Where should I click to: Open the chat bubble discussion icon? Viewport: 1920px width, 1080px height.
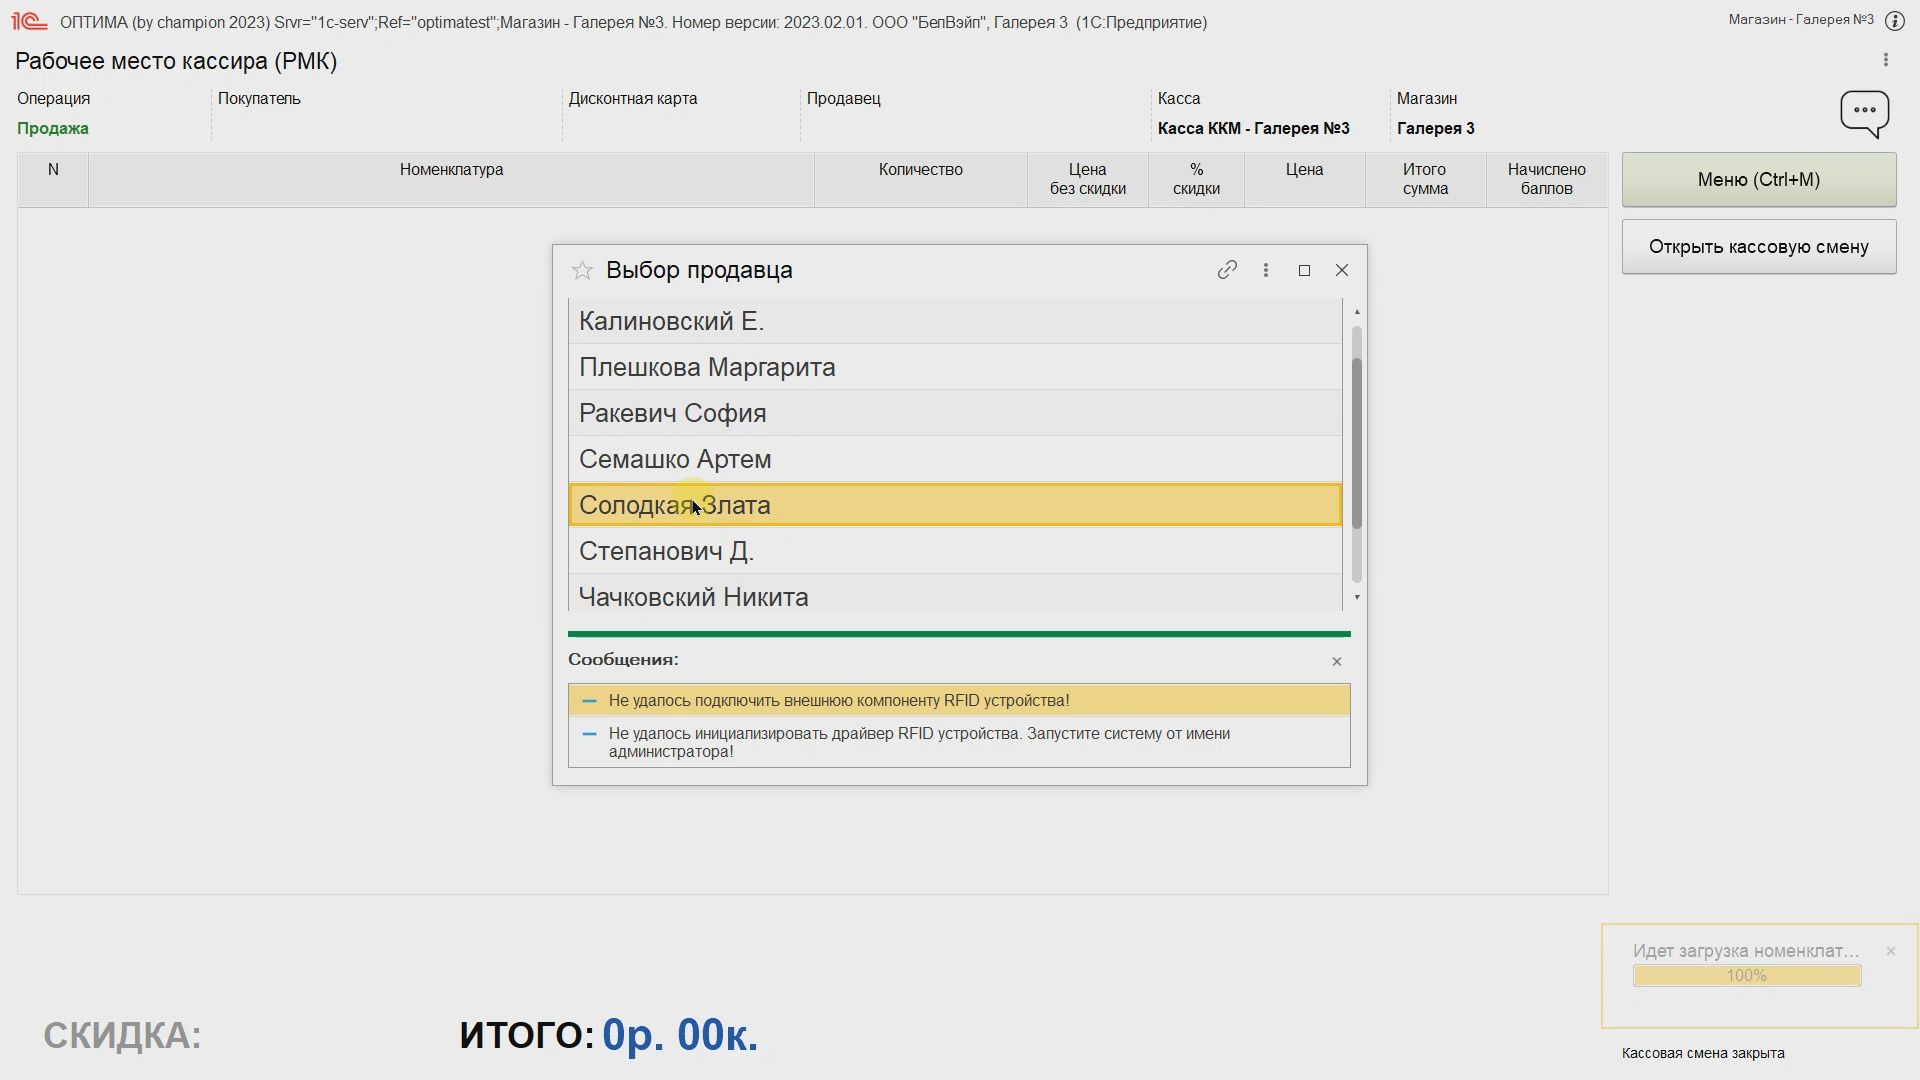click(1864, 113)
